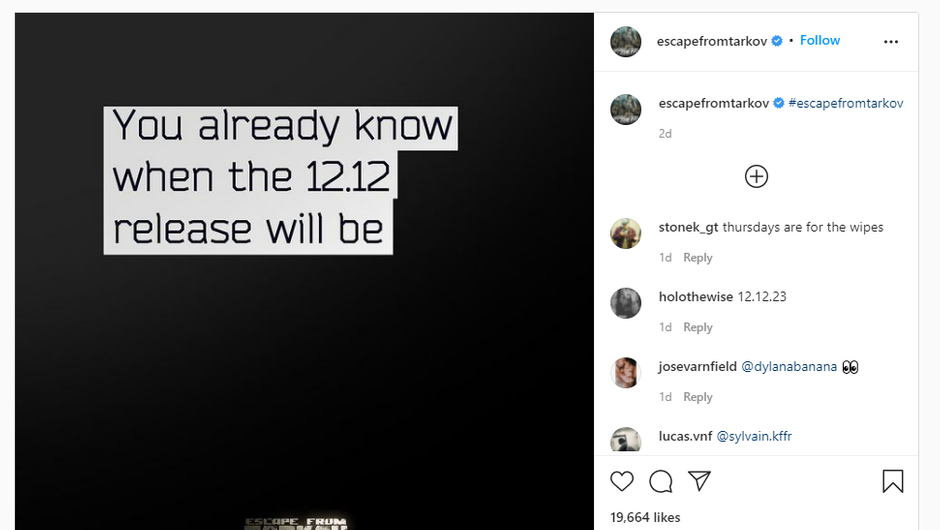Click the #escapefromtarkov hashtag link
The image size is (940, 530).
846,103
